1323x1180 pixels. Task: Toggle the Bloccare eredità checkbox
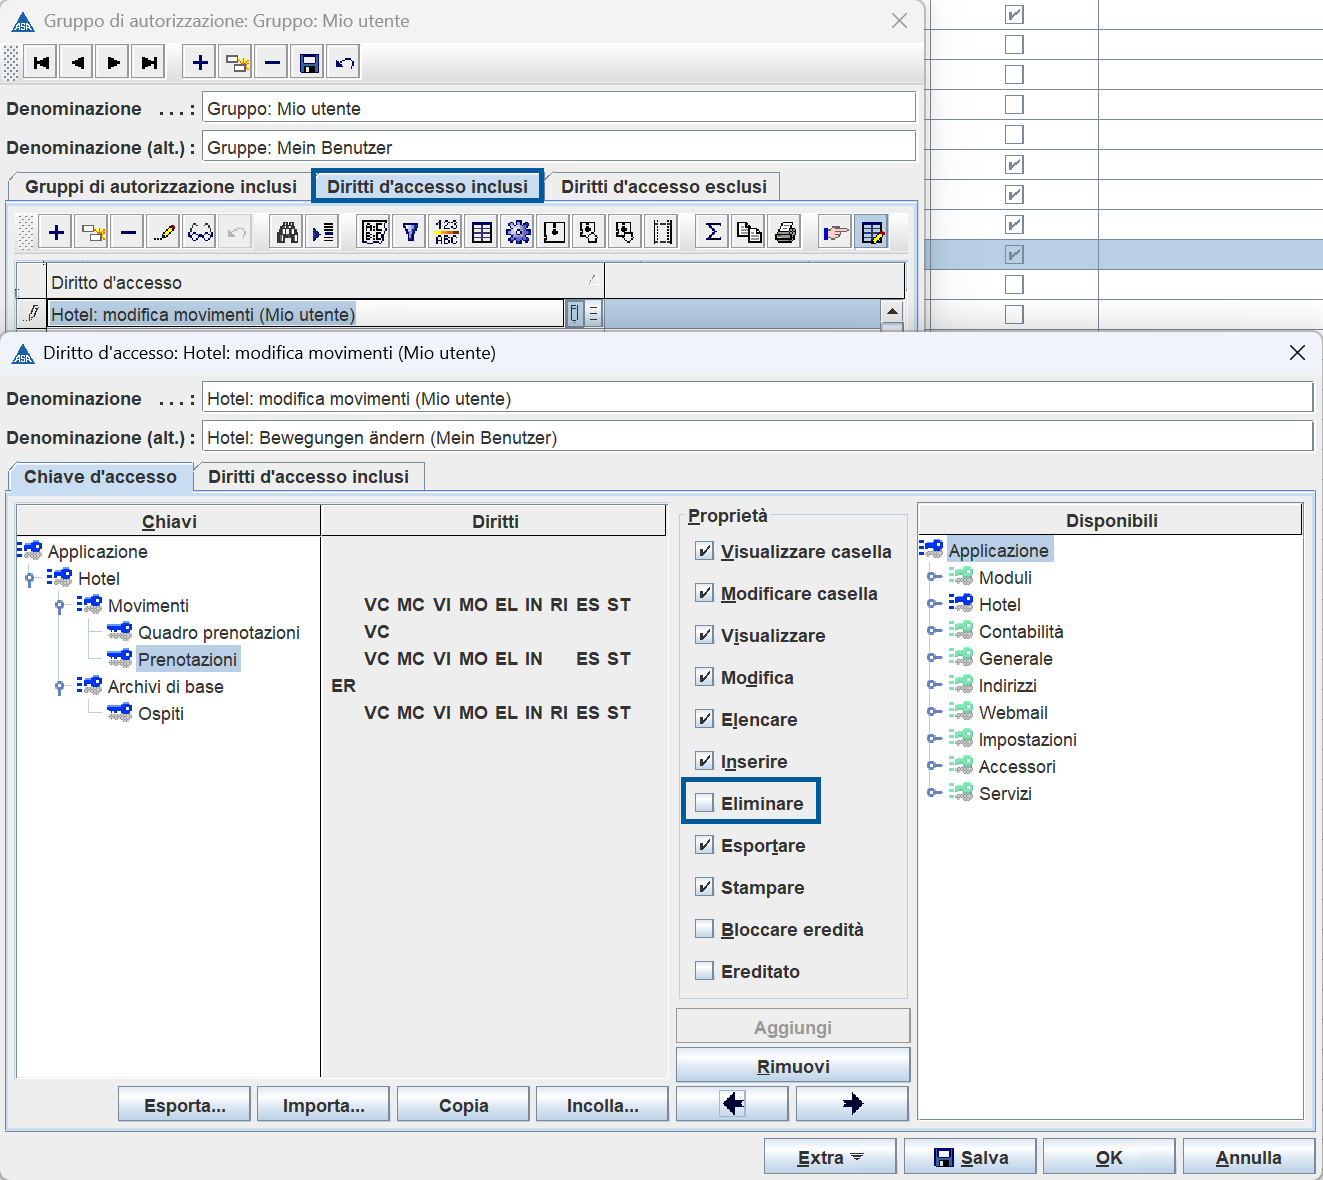click(705, 929)
